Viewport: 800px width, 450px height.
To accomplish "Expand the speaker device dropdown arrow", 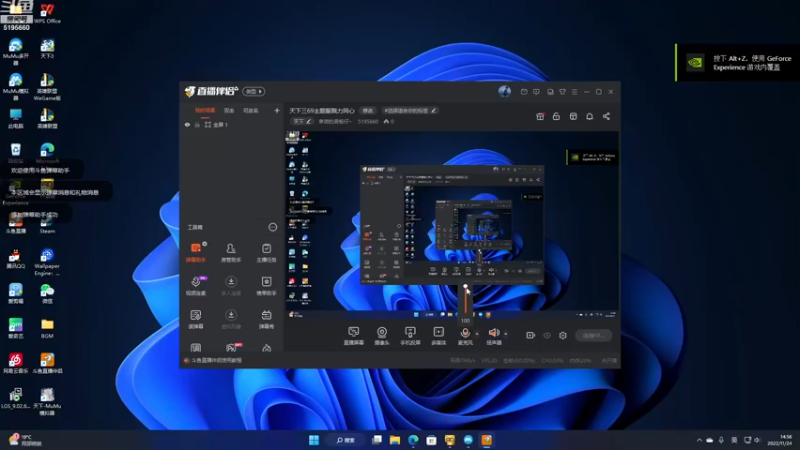I will (506, 334).
